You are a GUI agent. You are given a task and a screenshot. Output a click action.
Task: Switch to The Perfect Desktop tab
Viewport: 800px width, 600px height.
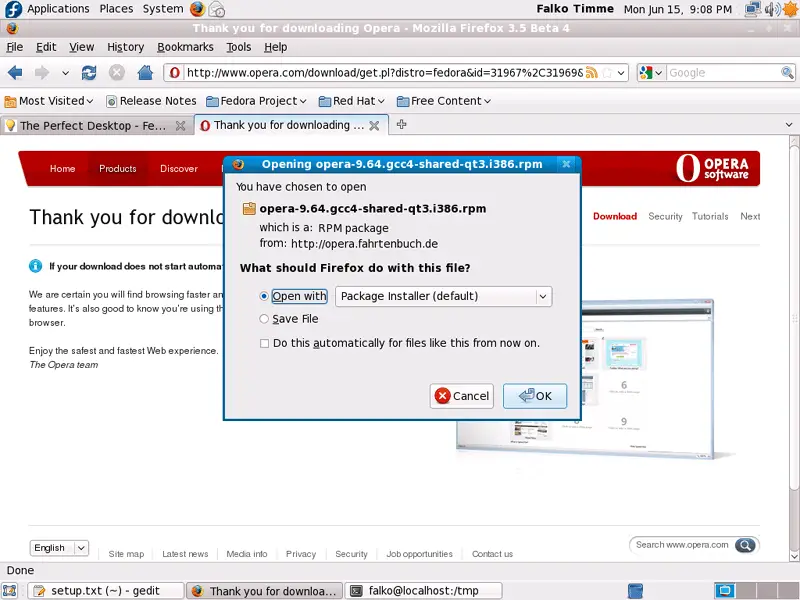point(95,126)
